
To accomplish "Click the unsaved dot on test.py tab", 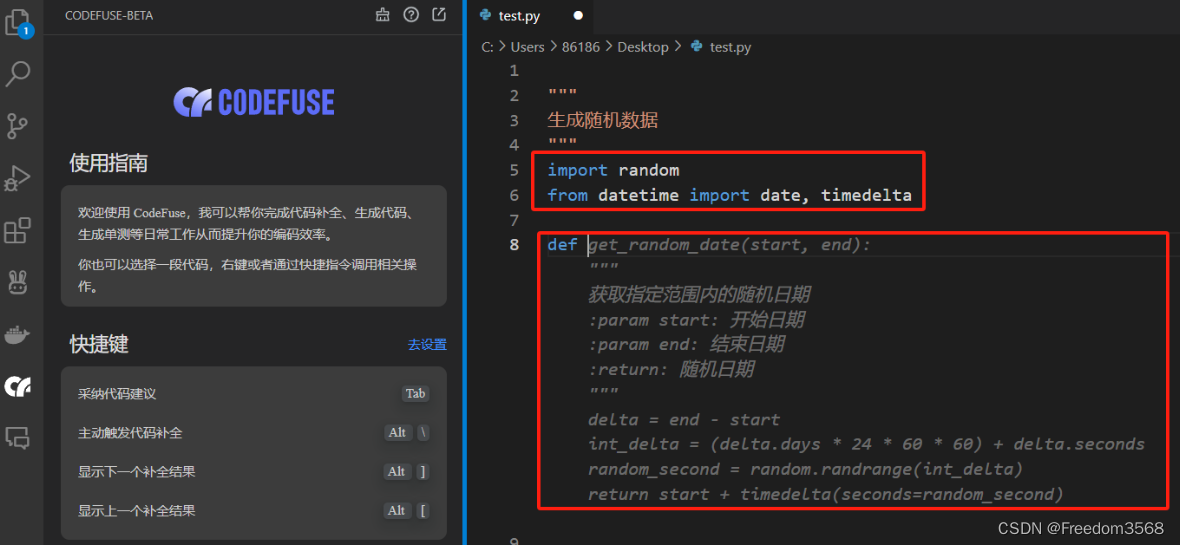I will pyautogui.click(x=578, y=15).
